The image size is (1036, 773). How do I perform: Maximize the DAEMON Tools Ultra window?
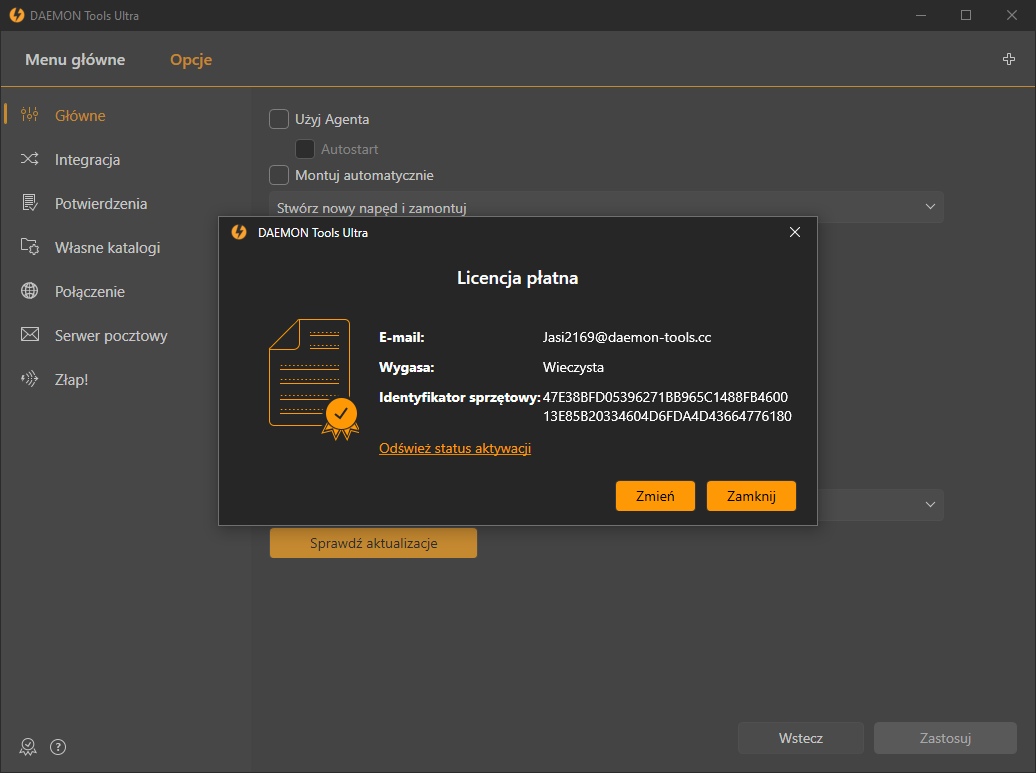(x=966, y=15)
